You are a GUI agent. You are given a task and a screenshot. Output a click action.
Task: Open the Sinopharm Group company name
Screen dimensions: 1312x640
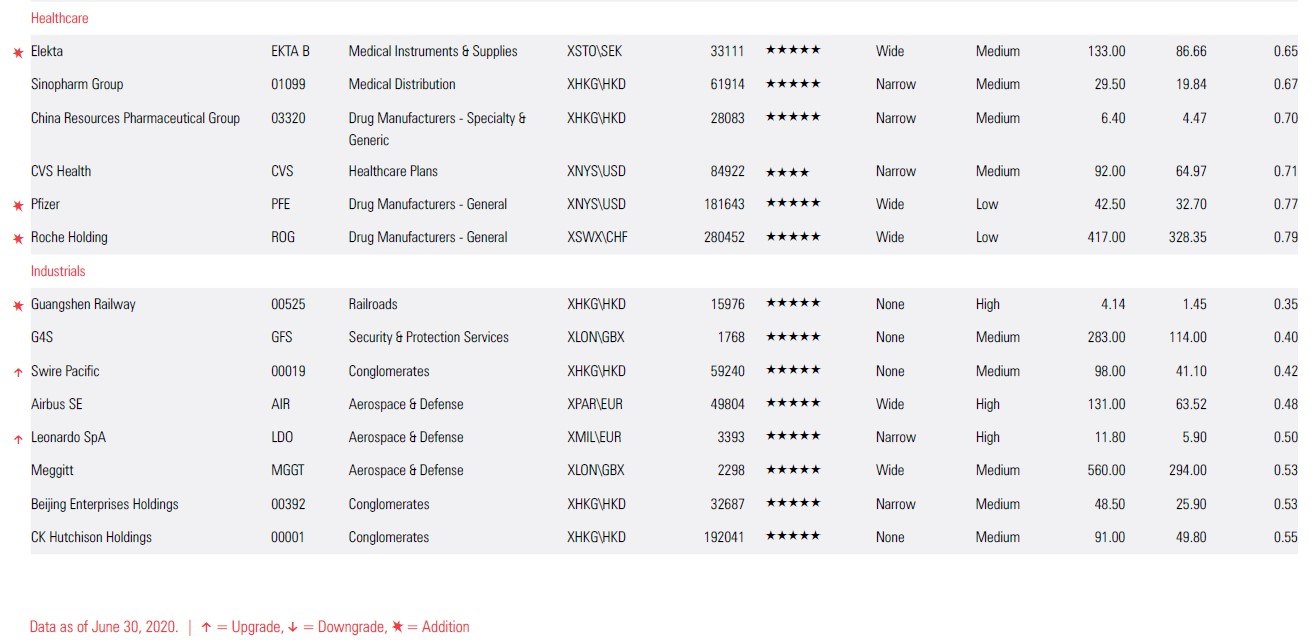[x=77, y=84]
